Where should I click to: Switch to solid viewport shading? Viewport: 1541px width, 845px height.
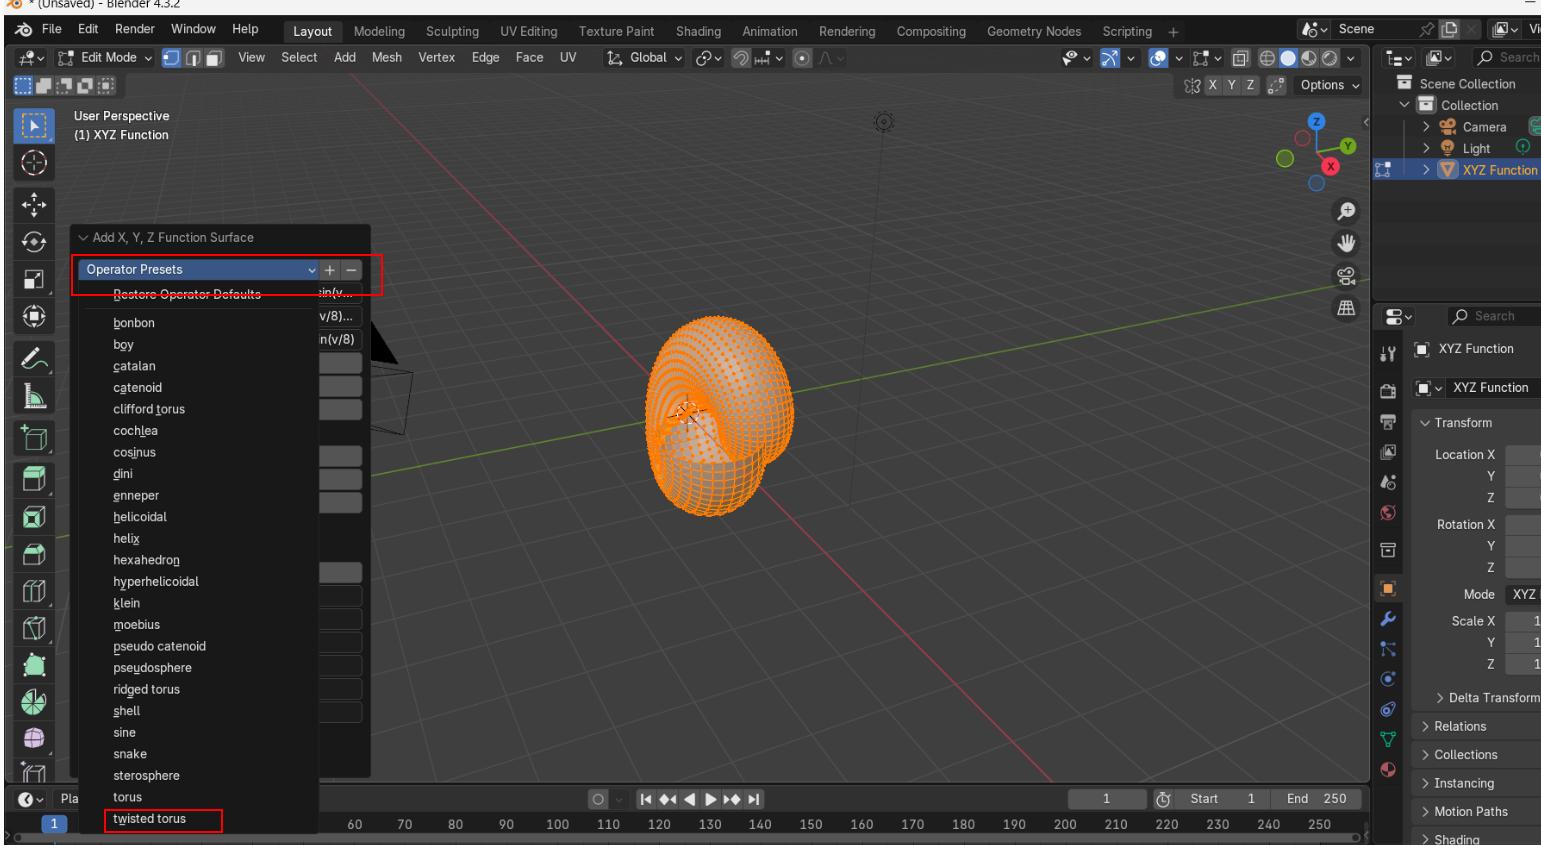[x=1290, y=58]
